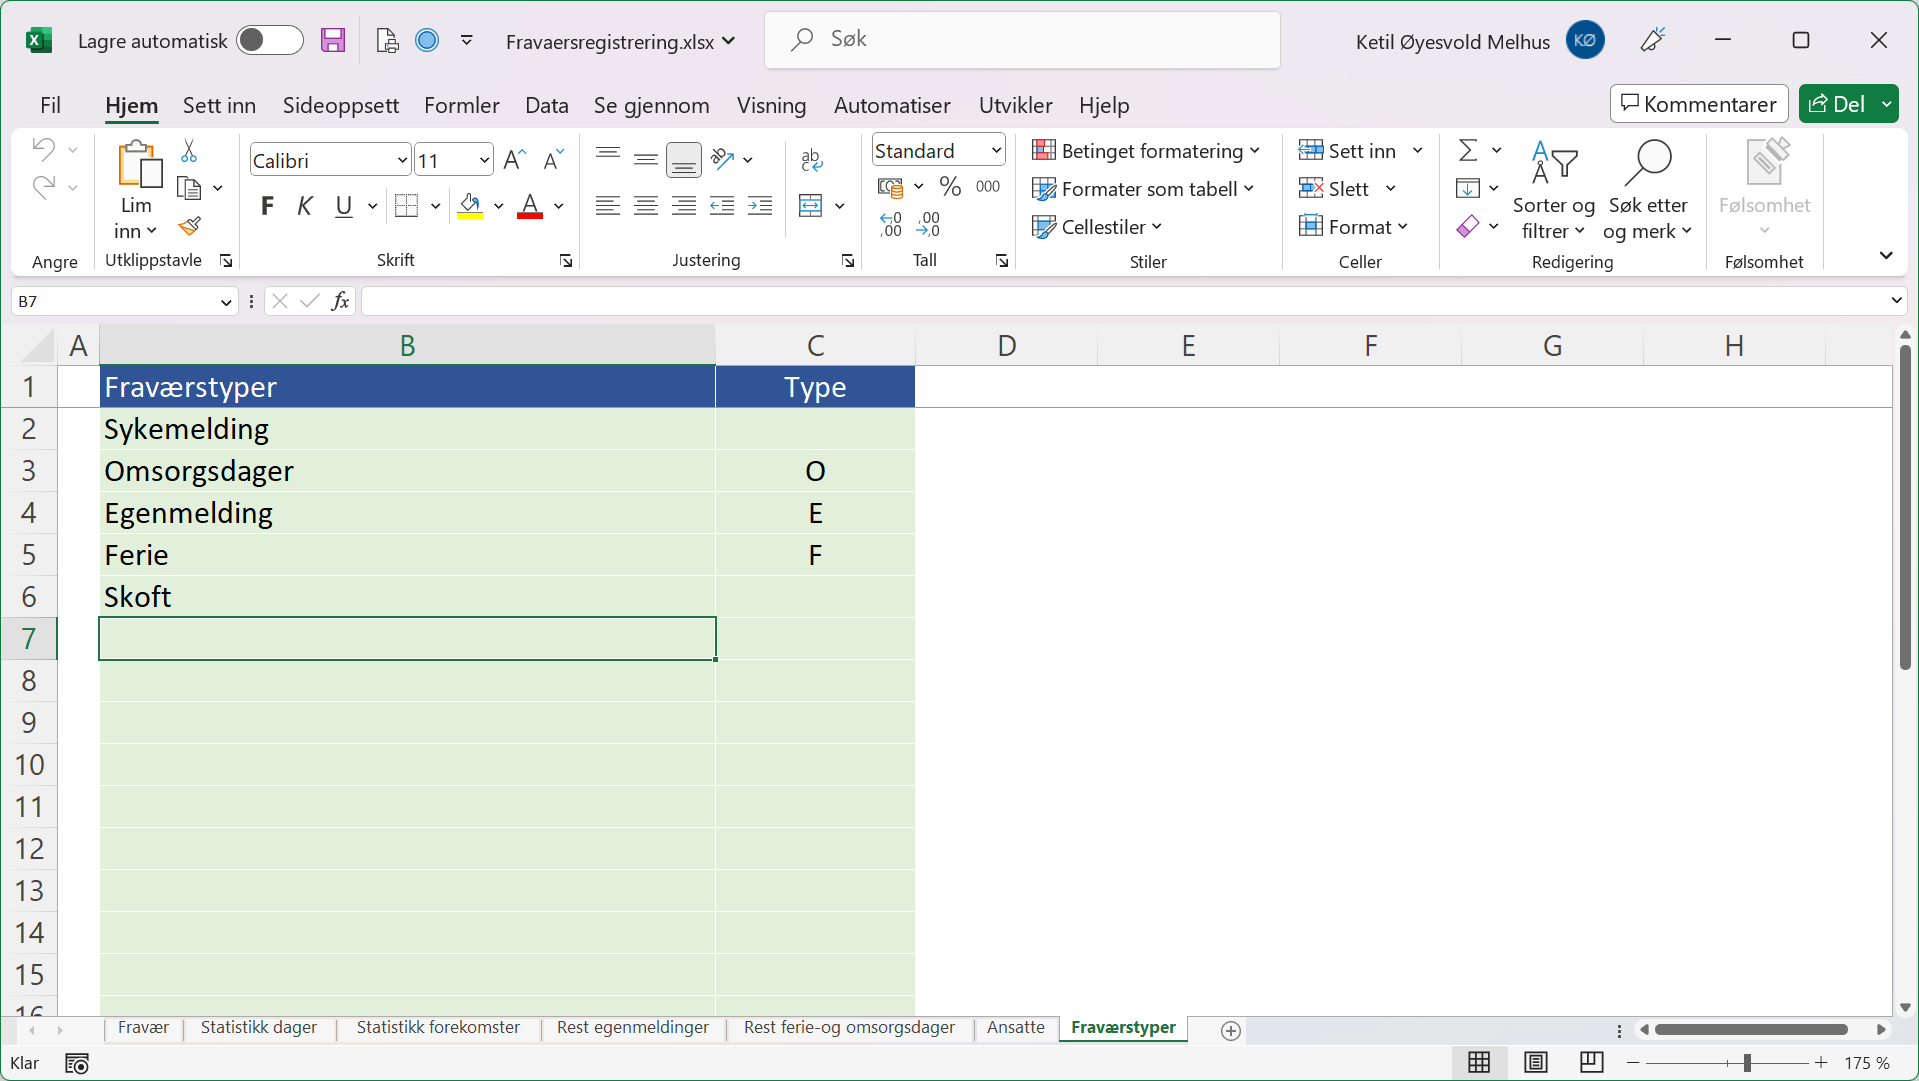Click the Søk etter og merk button
1919x1081 pixels.
pos(1648,191)
